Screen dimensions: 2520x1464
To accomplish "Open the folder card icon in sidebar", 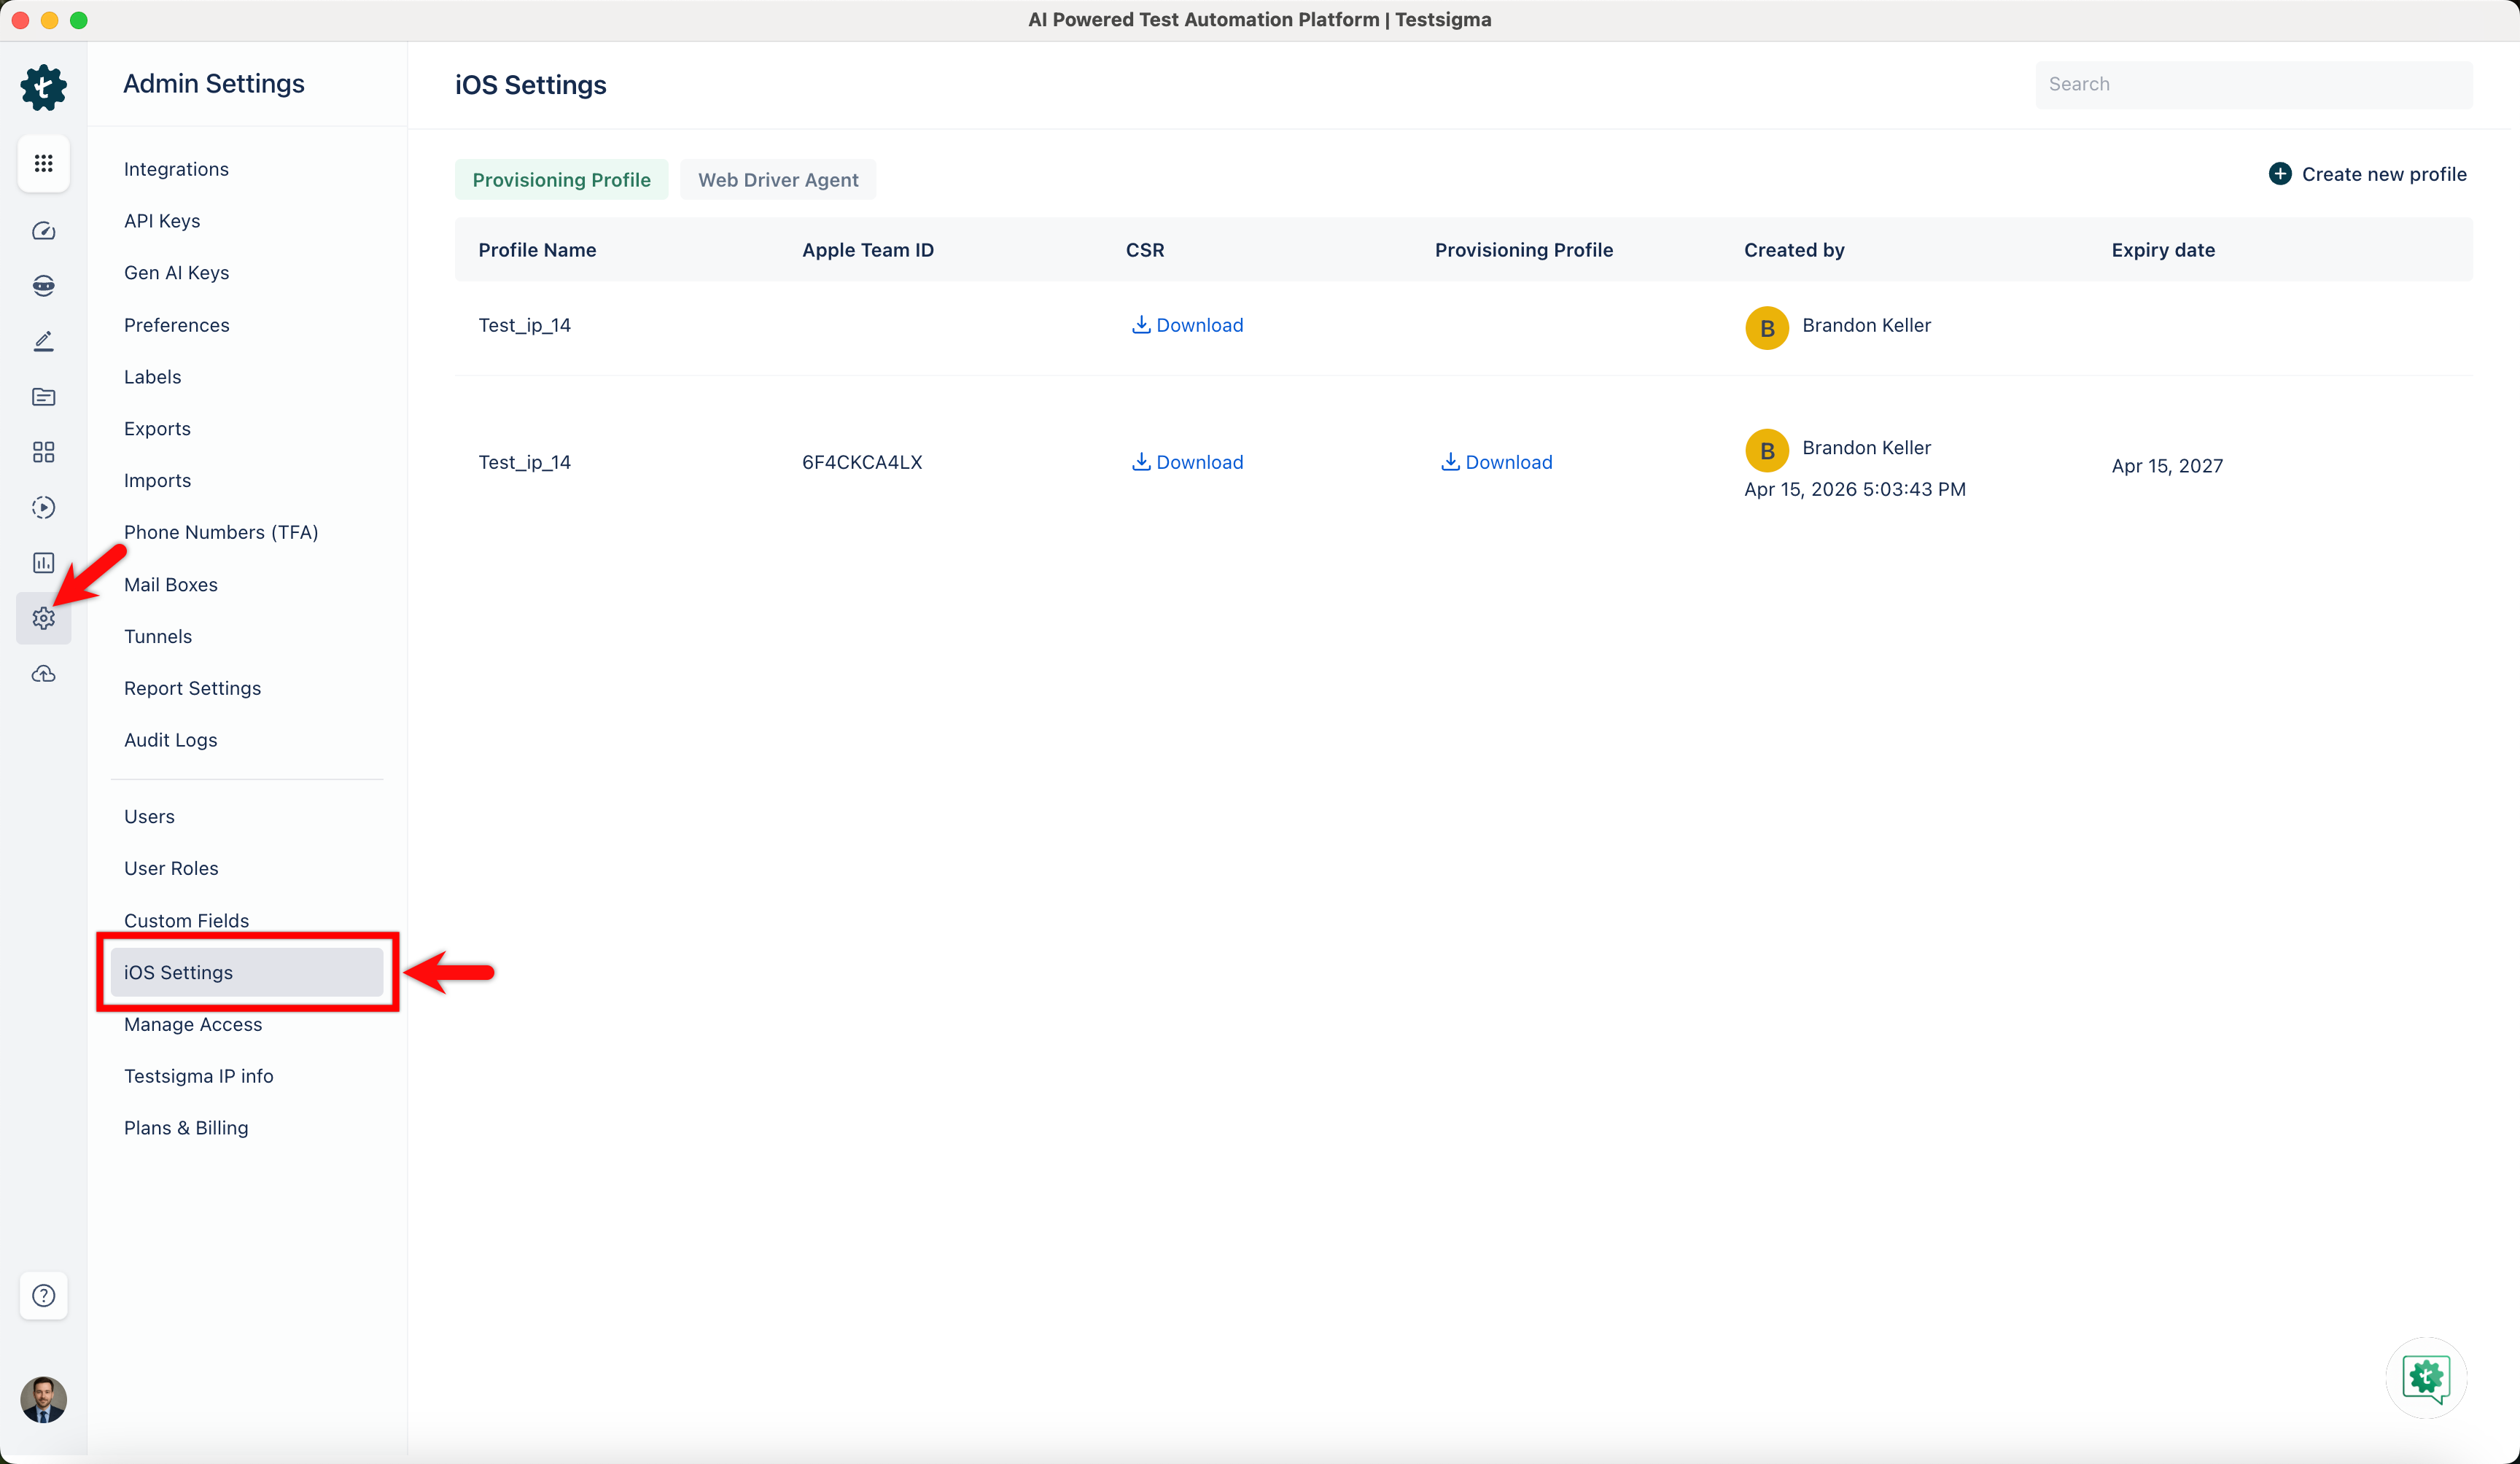I will point(43,397).
